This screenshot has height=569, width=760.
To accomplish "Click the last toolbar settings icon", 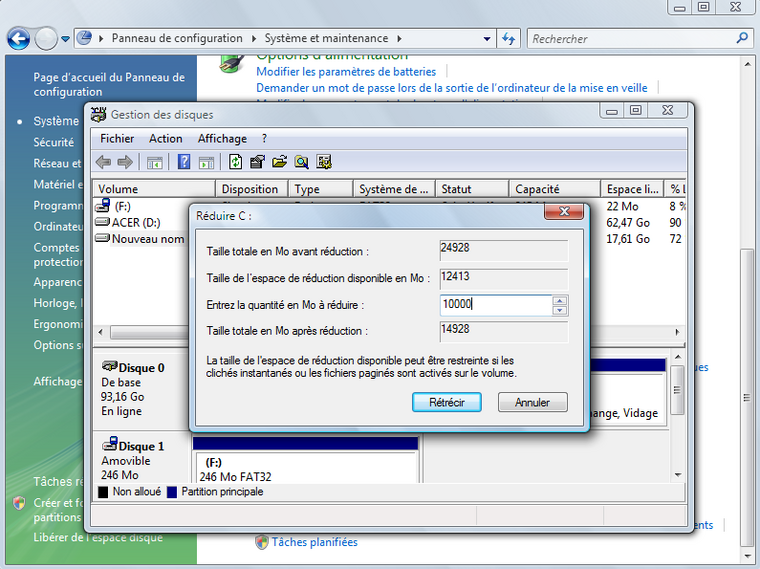I will [324, 161].
